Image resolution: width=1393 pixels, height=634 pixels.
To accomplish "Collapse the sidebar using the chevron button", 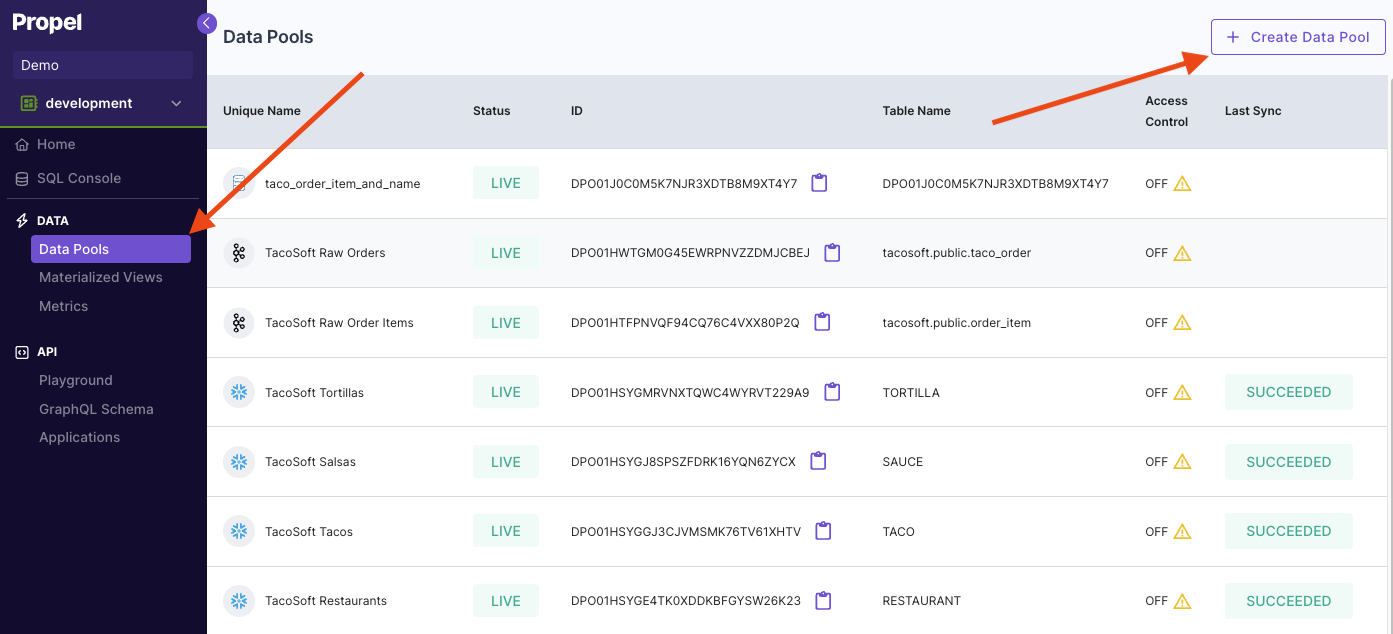I will click(207, 23).
